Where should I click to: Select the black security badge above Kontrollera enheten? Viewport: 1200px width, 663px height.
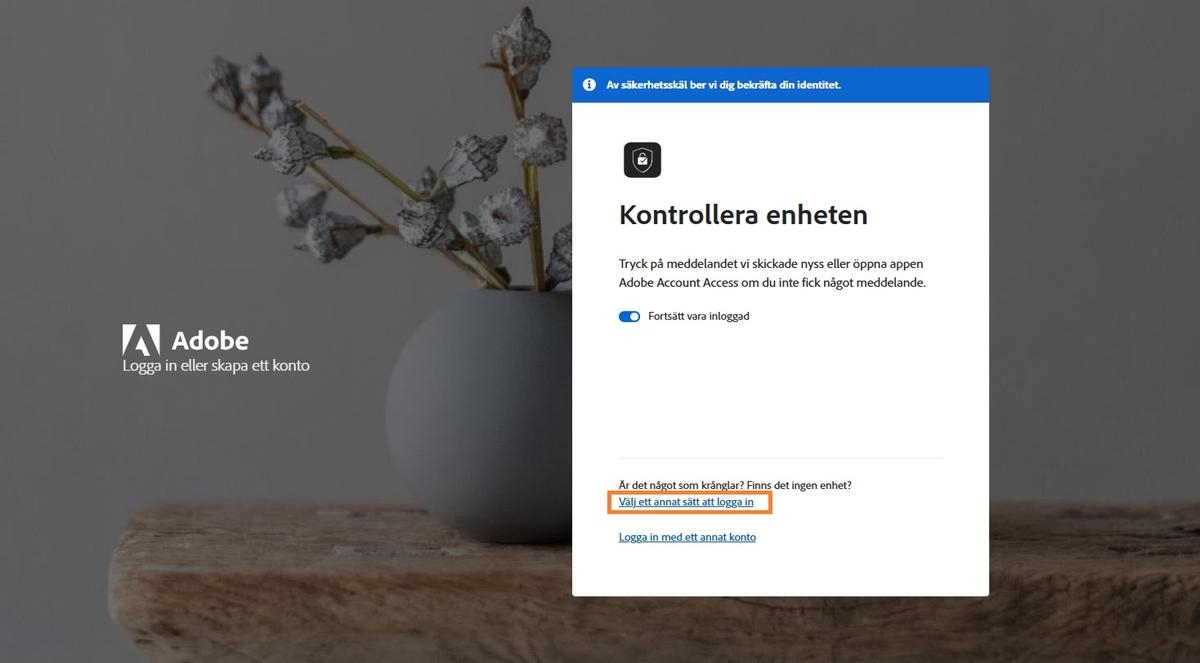point(641,159)
